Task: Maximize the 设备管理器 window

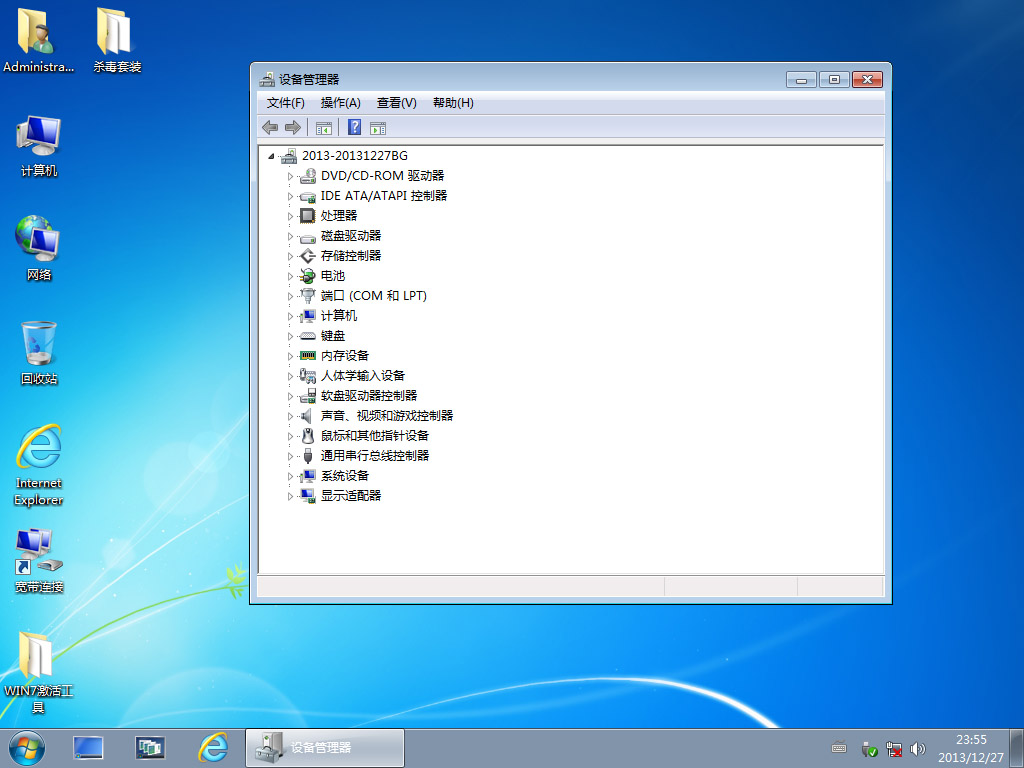Action: click(x=834, y=80)
